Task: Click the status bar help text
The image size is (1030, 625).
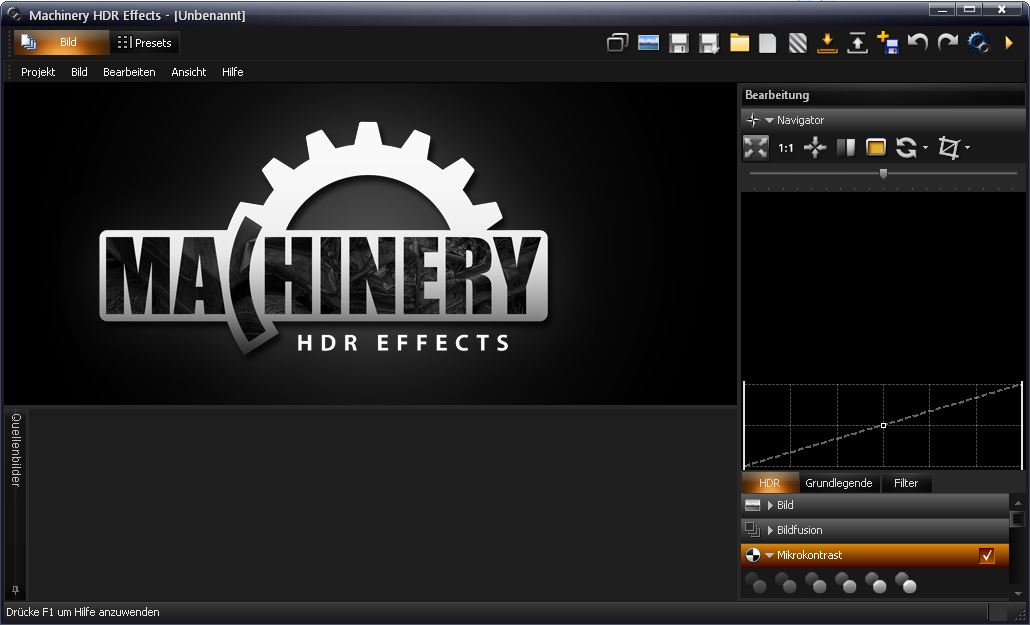Action: 83,612
